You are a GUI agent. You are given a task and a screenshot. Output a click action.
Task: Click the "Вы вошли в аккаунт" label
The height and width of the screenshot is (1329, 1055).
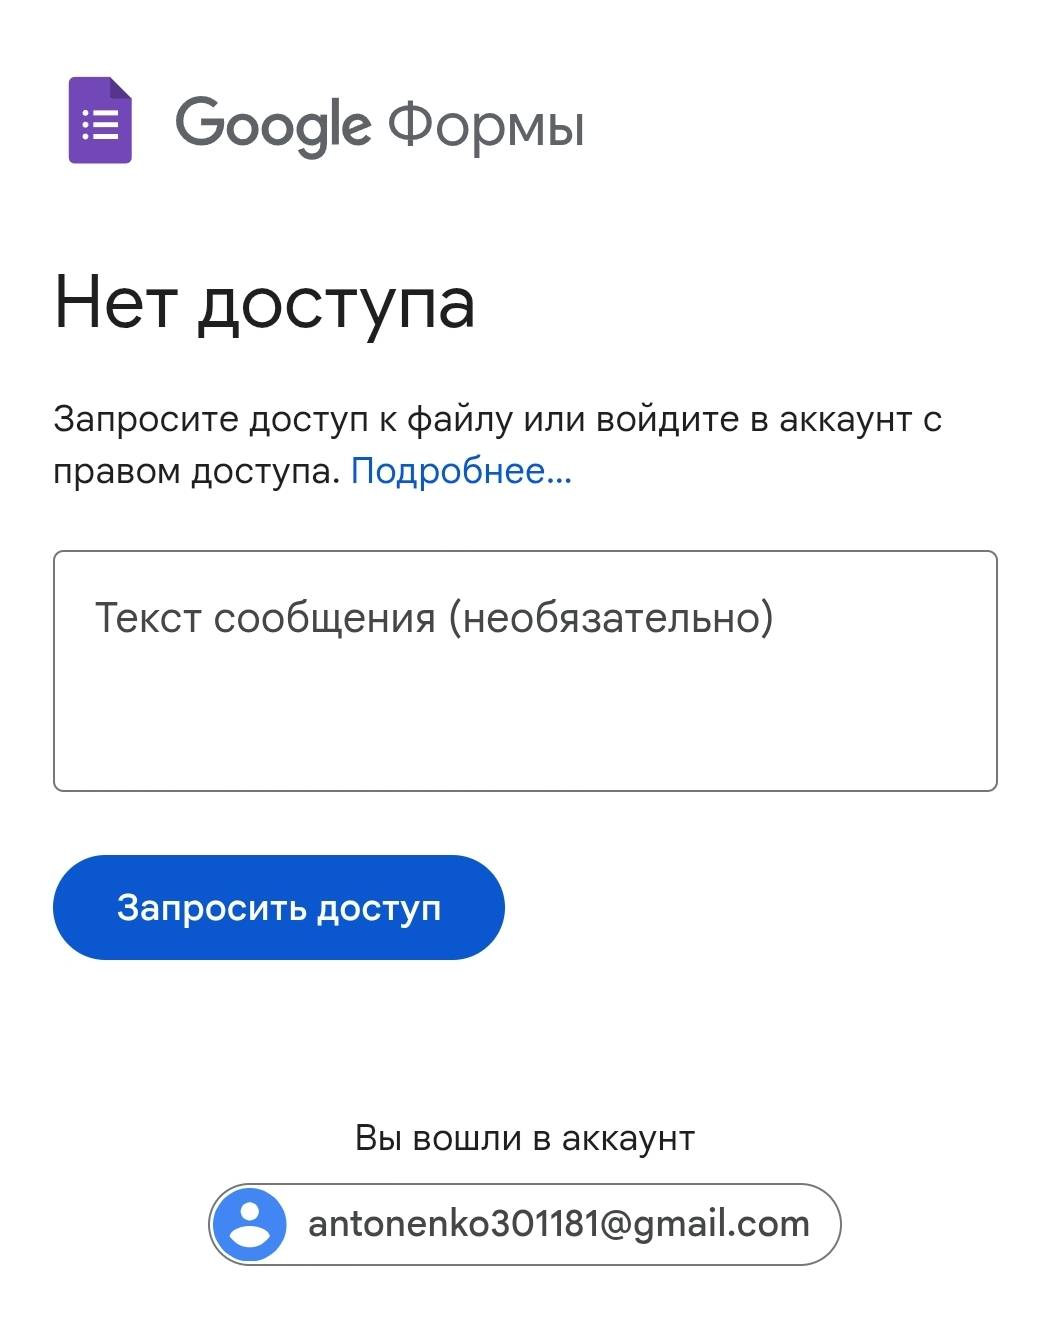[x=525, y=1138]
